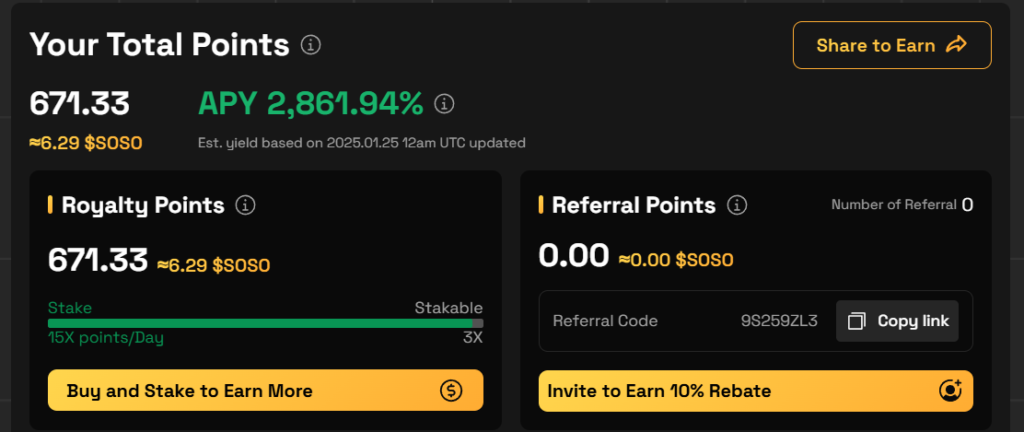This screenshot has height=432, width=1024.
Task: Click Buy and Stake to Earn More
Action: [x=265, y=390]
